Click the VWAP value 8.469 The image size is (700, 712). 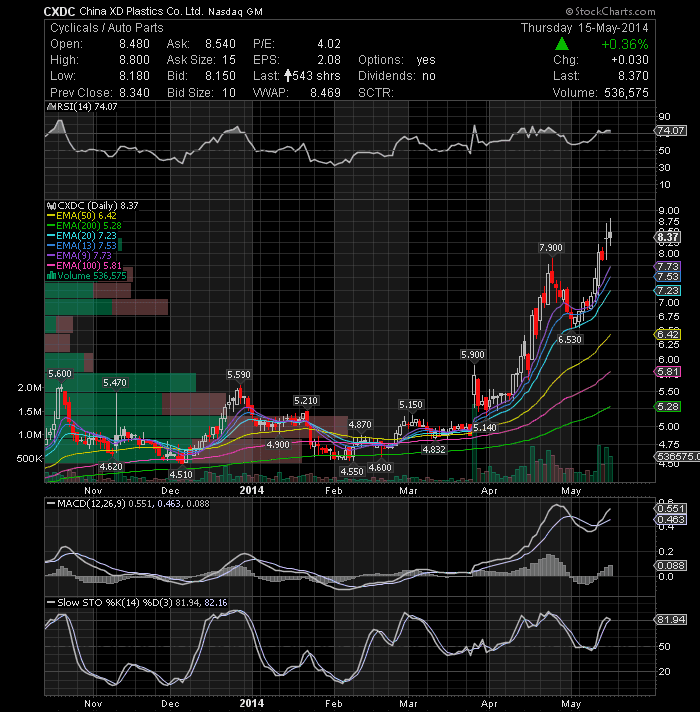coord(325,93)
